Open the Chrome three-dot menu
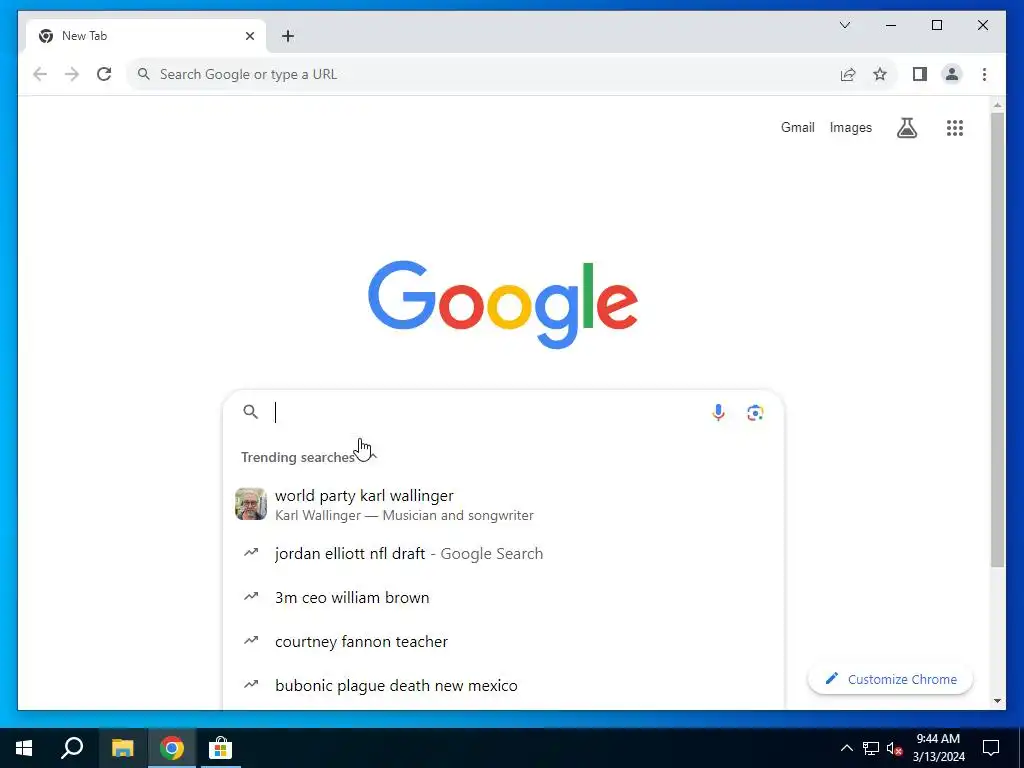1024x768 pixels. 984,74
